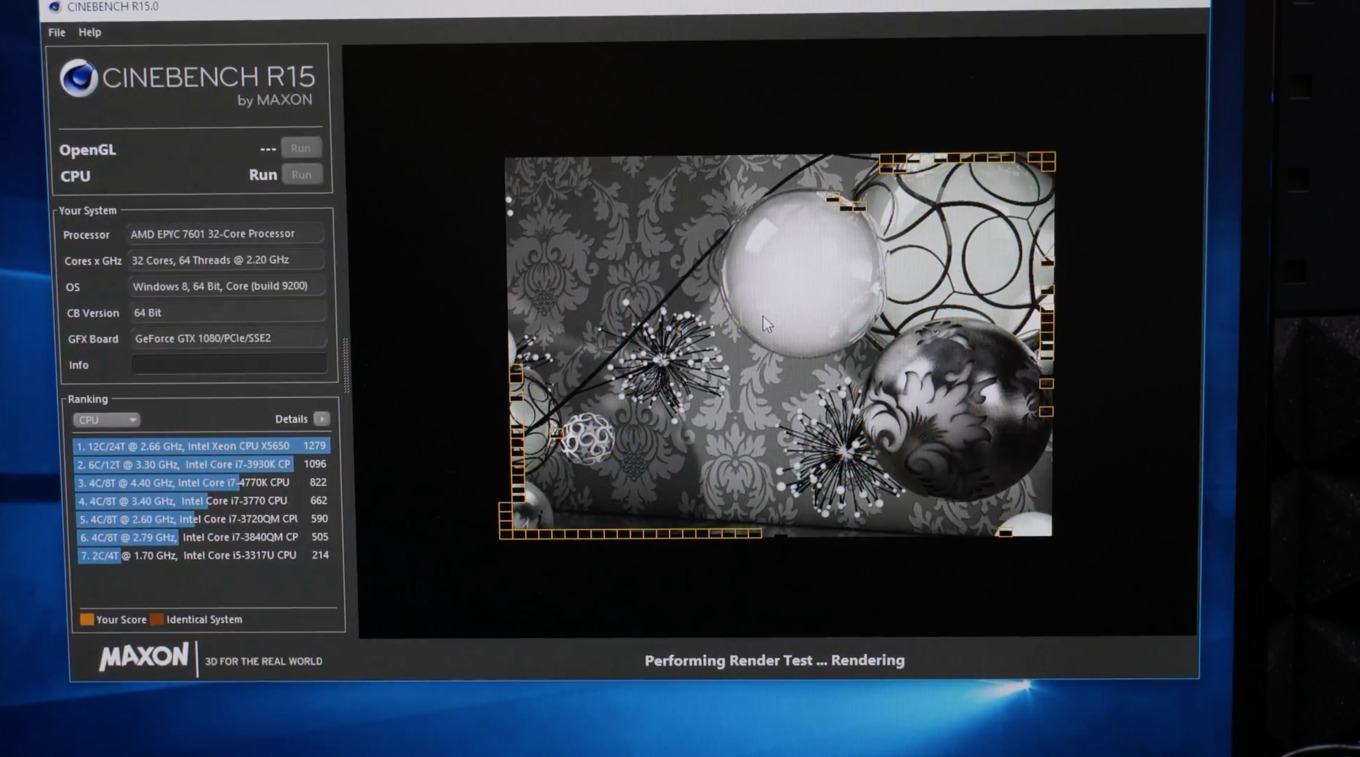
Task: Open the Help menu
Action: click(x=90, y=32)
